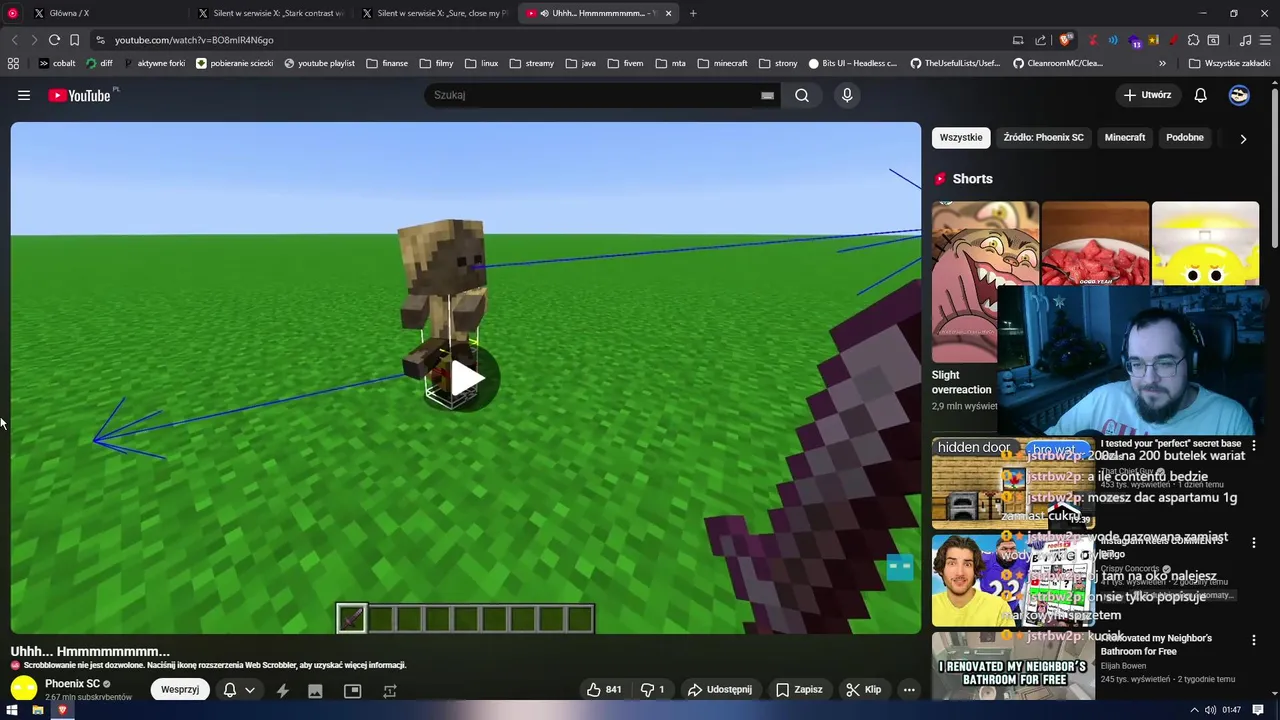
Task: Bookmark this page in browser toolbar
Action: pyautogui.click(x=74, y=40)
